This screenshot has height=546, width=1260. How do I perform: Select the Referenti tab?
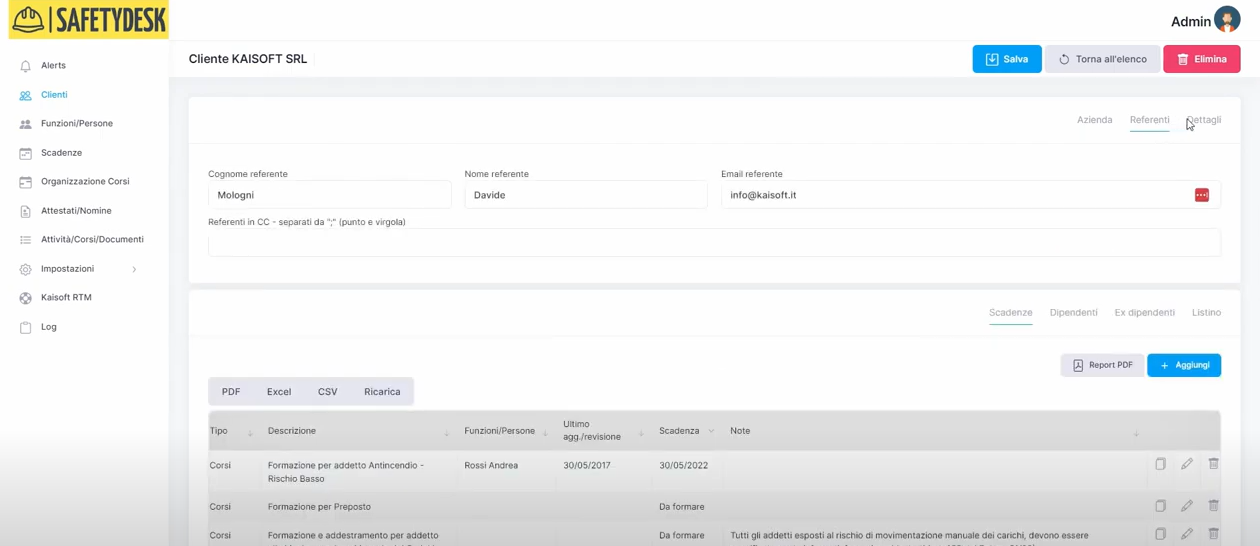(1149, 120)
